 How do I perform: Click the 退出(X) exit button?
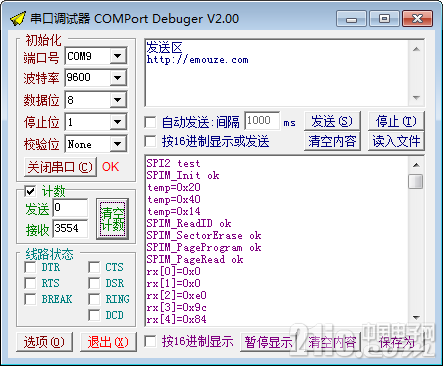108,342
